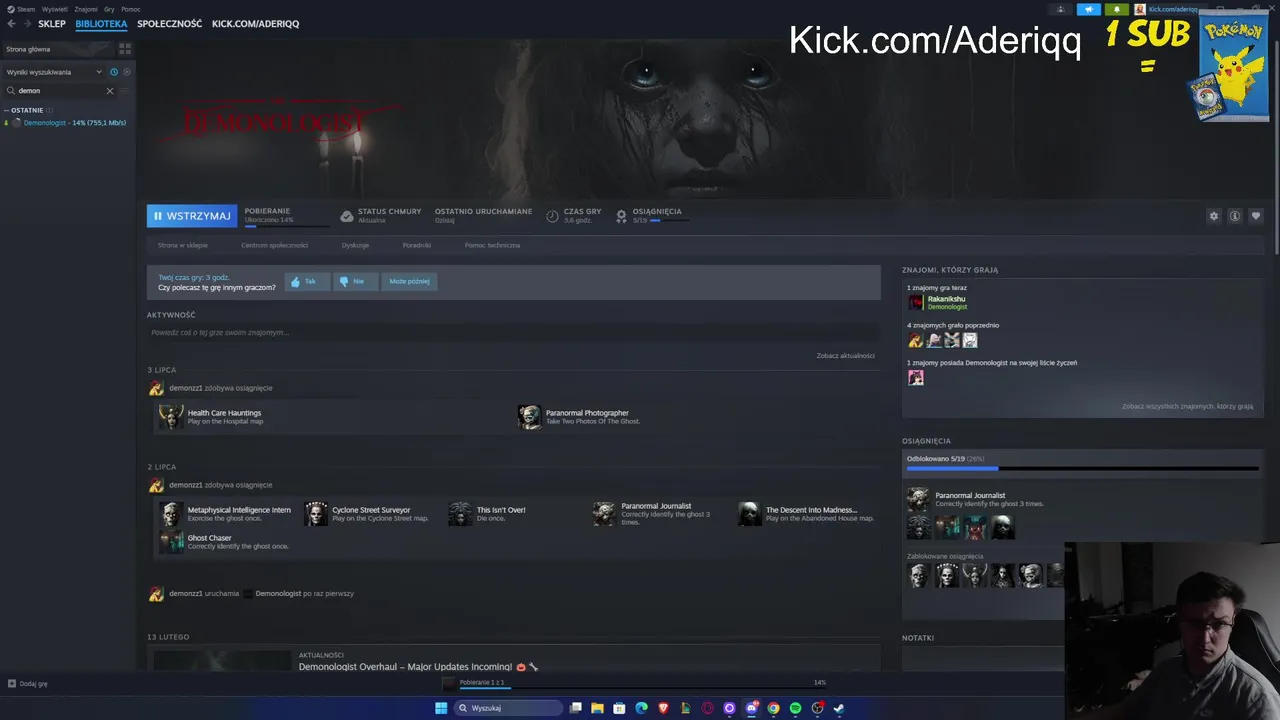This screenshot has height=720, width=1280.
Task: Open the STATUS CHMURY cloud info
Action: (381, 215)
